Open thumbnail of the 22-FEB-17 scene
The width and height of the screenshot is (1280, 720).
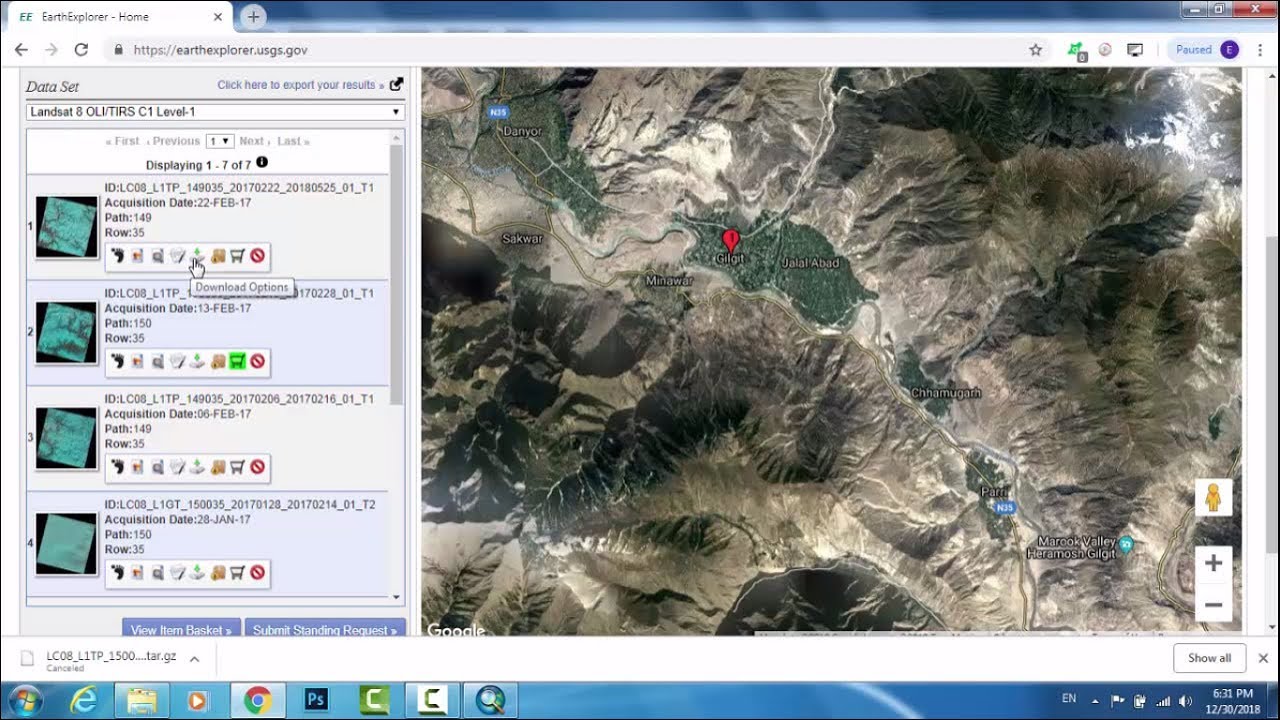(x=67, y=227)
